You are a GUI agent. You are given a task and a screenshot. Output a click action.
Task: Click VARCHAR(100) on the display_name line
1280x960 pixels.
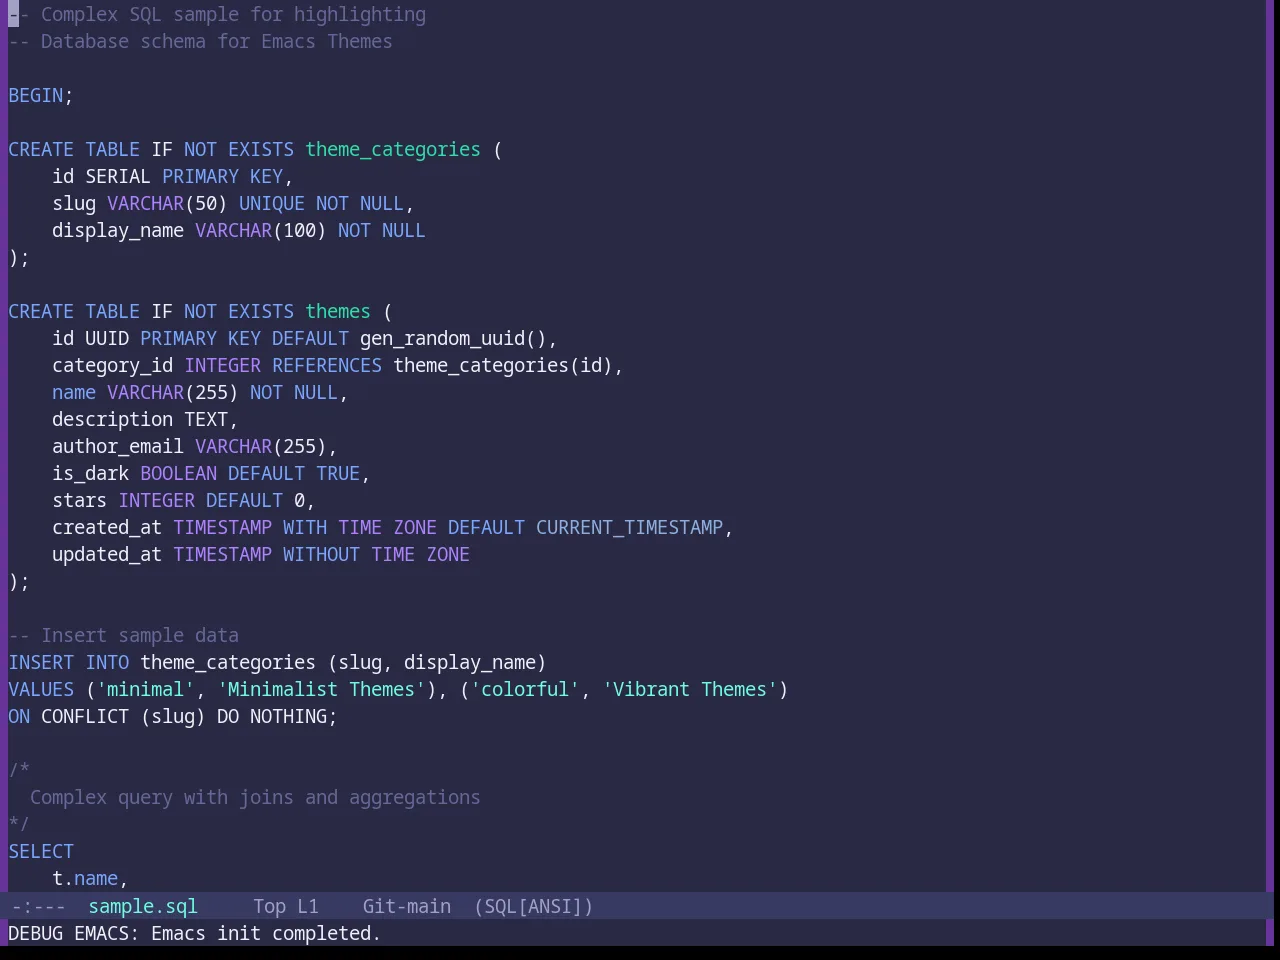point(260,230)
